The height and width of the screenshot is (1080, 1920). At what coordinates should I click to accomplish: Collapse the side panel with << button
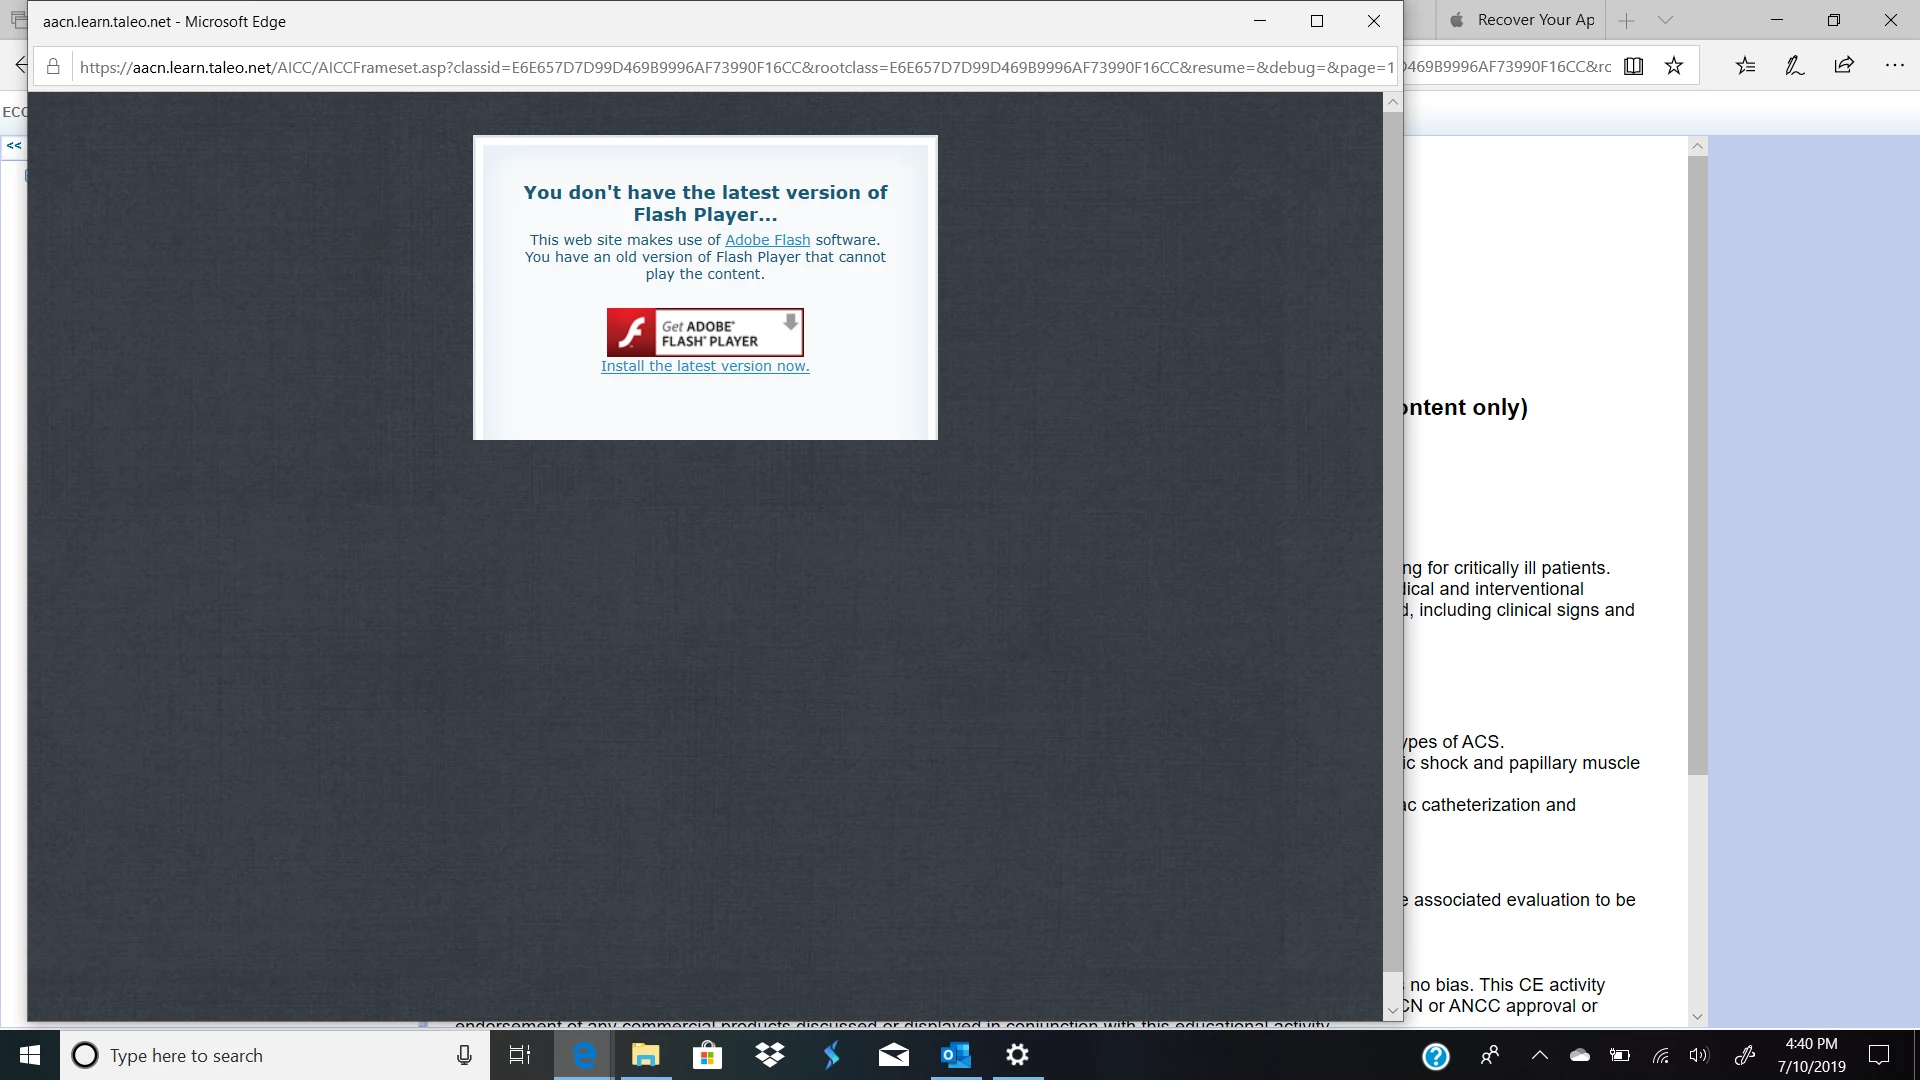pyautogui.click(x=14, y=146)
